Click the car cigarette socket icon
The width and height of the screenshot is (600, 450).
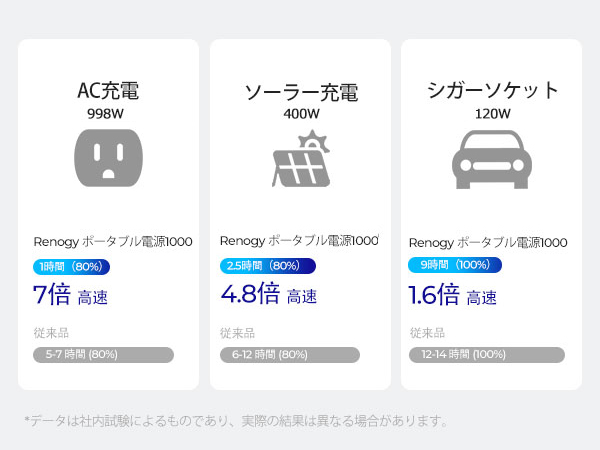coord(491,163)
